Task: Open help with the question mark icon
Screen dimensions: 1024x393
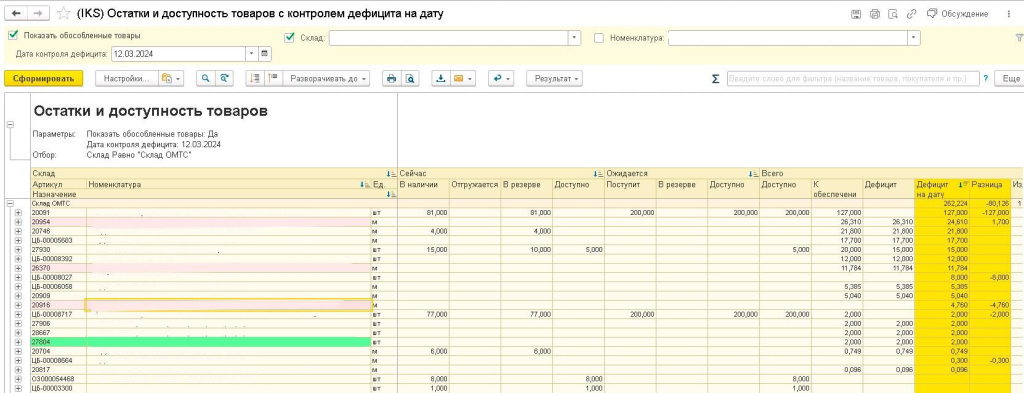Action: coord(985,78)
